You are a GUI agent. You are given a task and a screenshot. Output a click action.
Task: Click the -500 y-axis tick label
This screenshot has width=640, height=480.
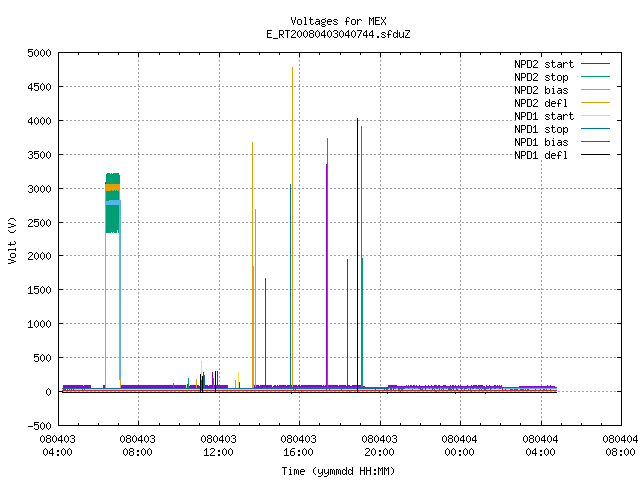pos(39,426)
